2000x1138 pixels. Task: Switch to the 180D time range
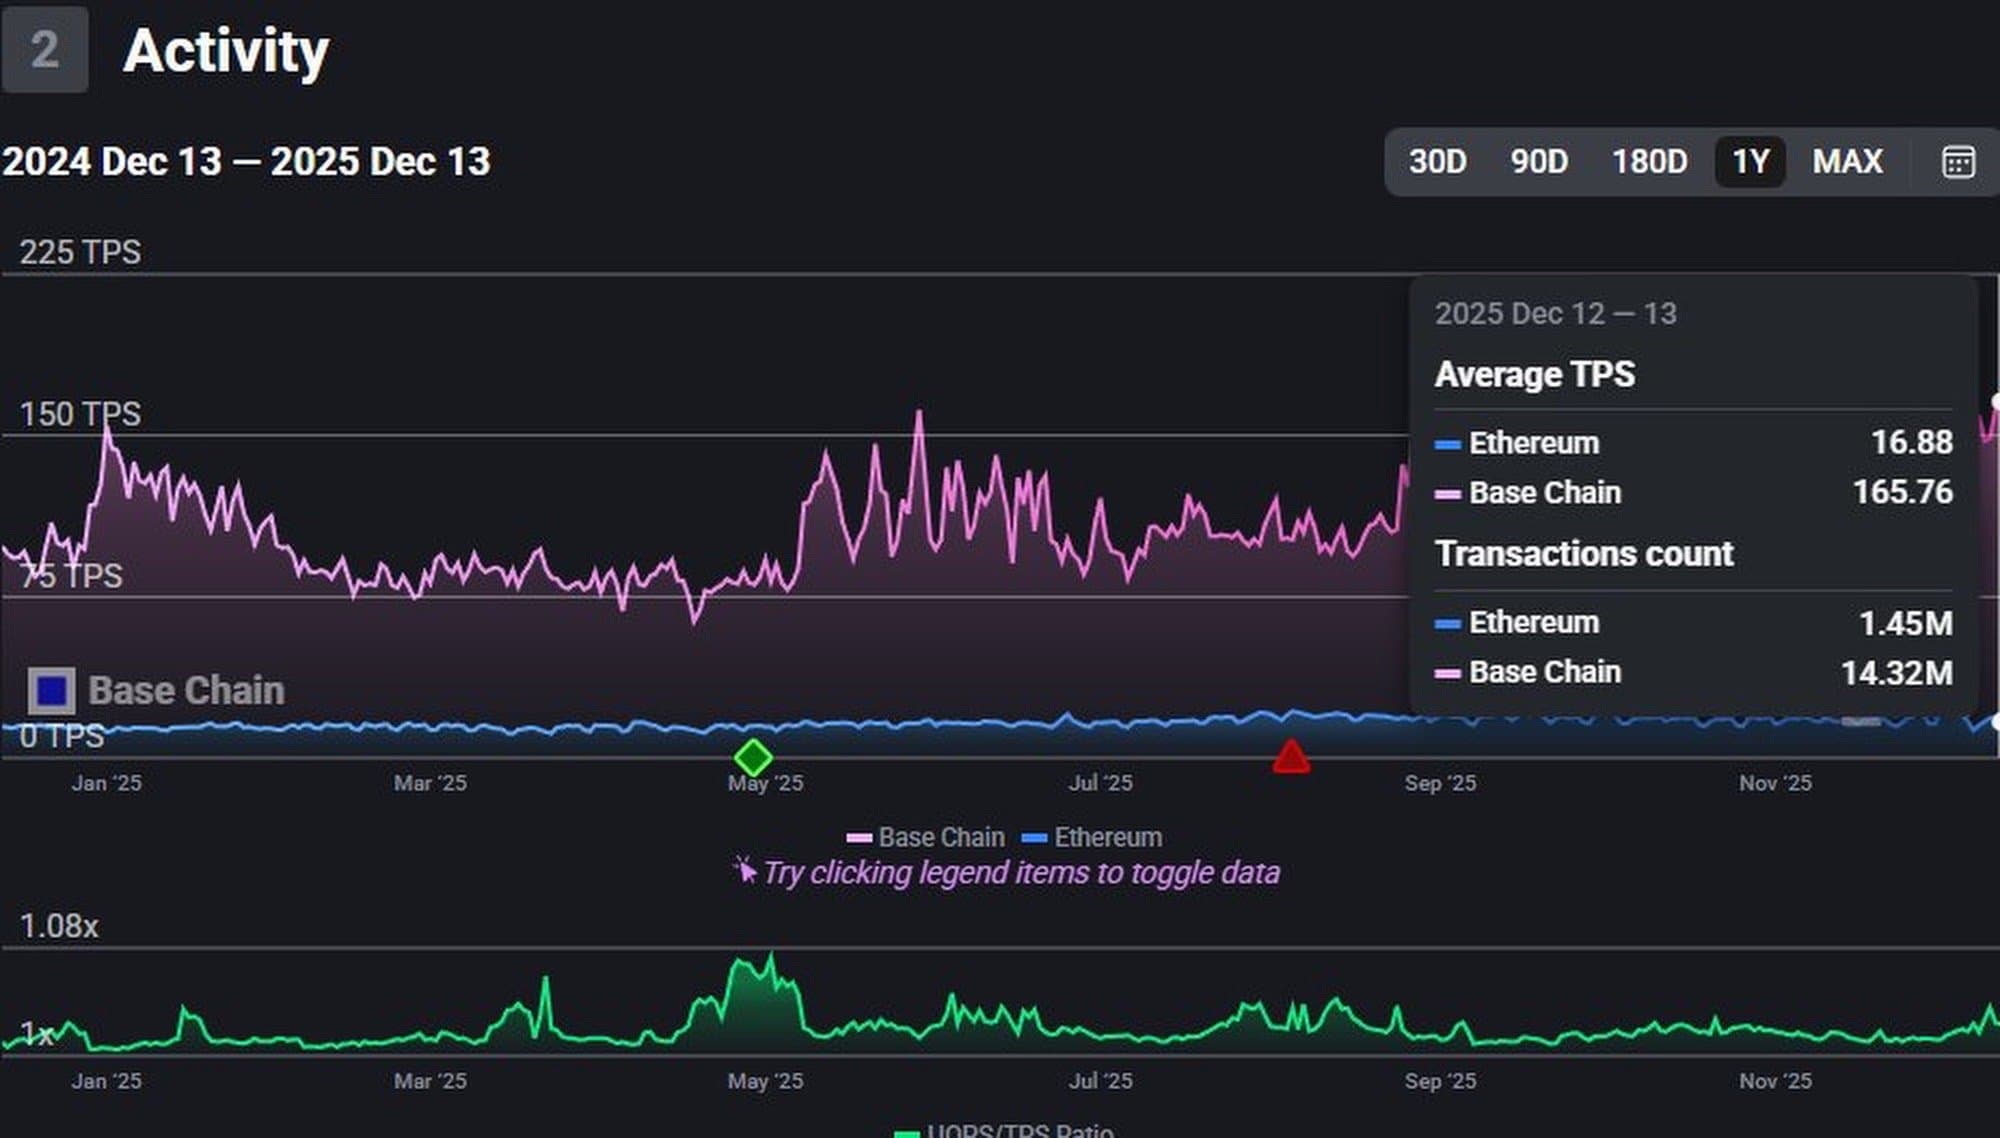[x=1649, y=162]
